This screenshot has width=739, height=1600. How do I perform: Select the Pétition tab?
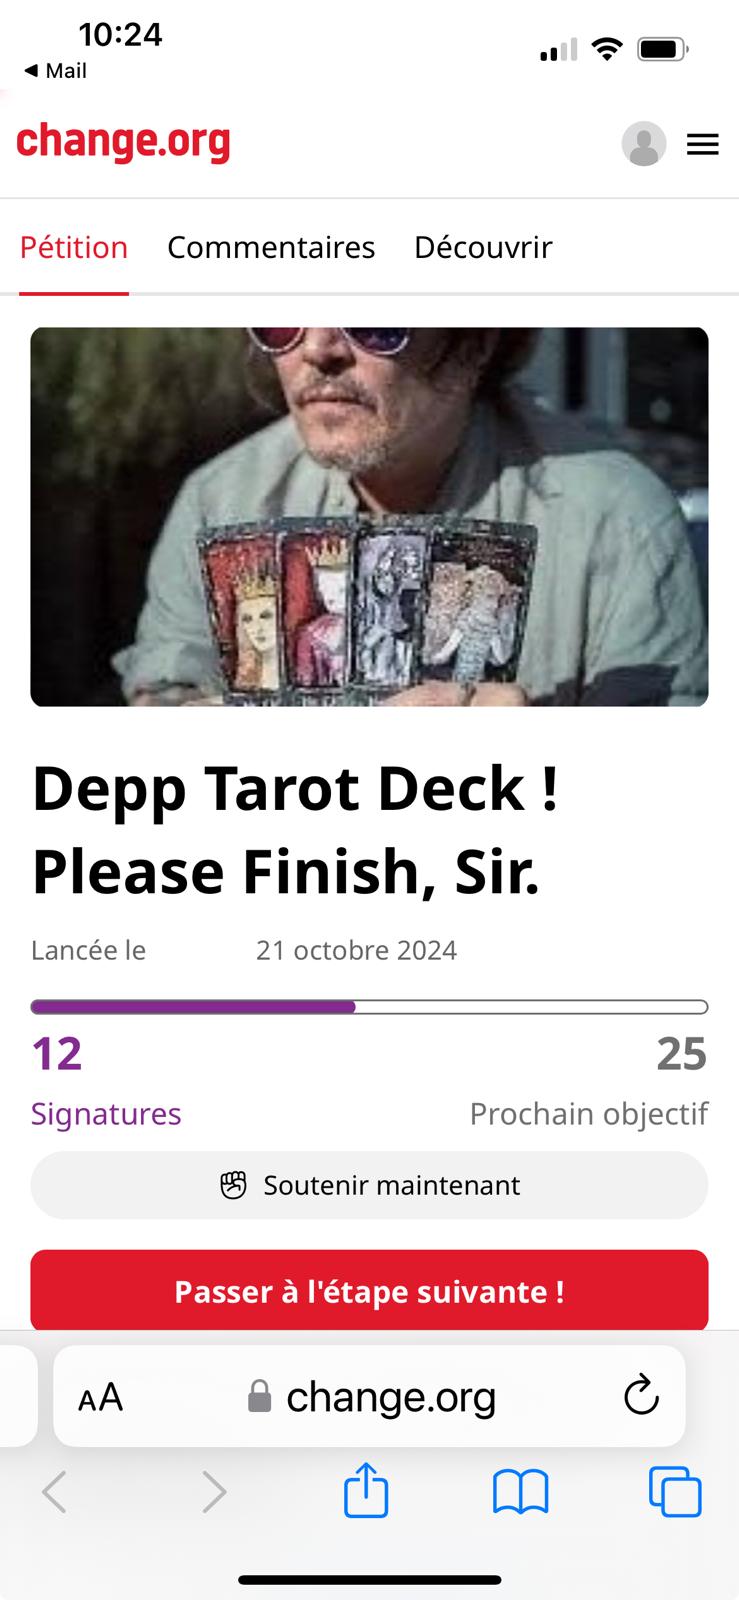74,247
